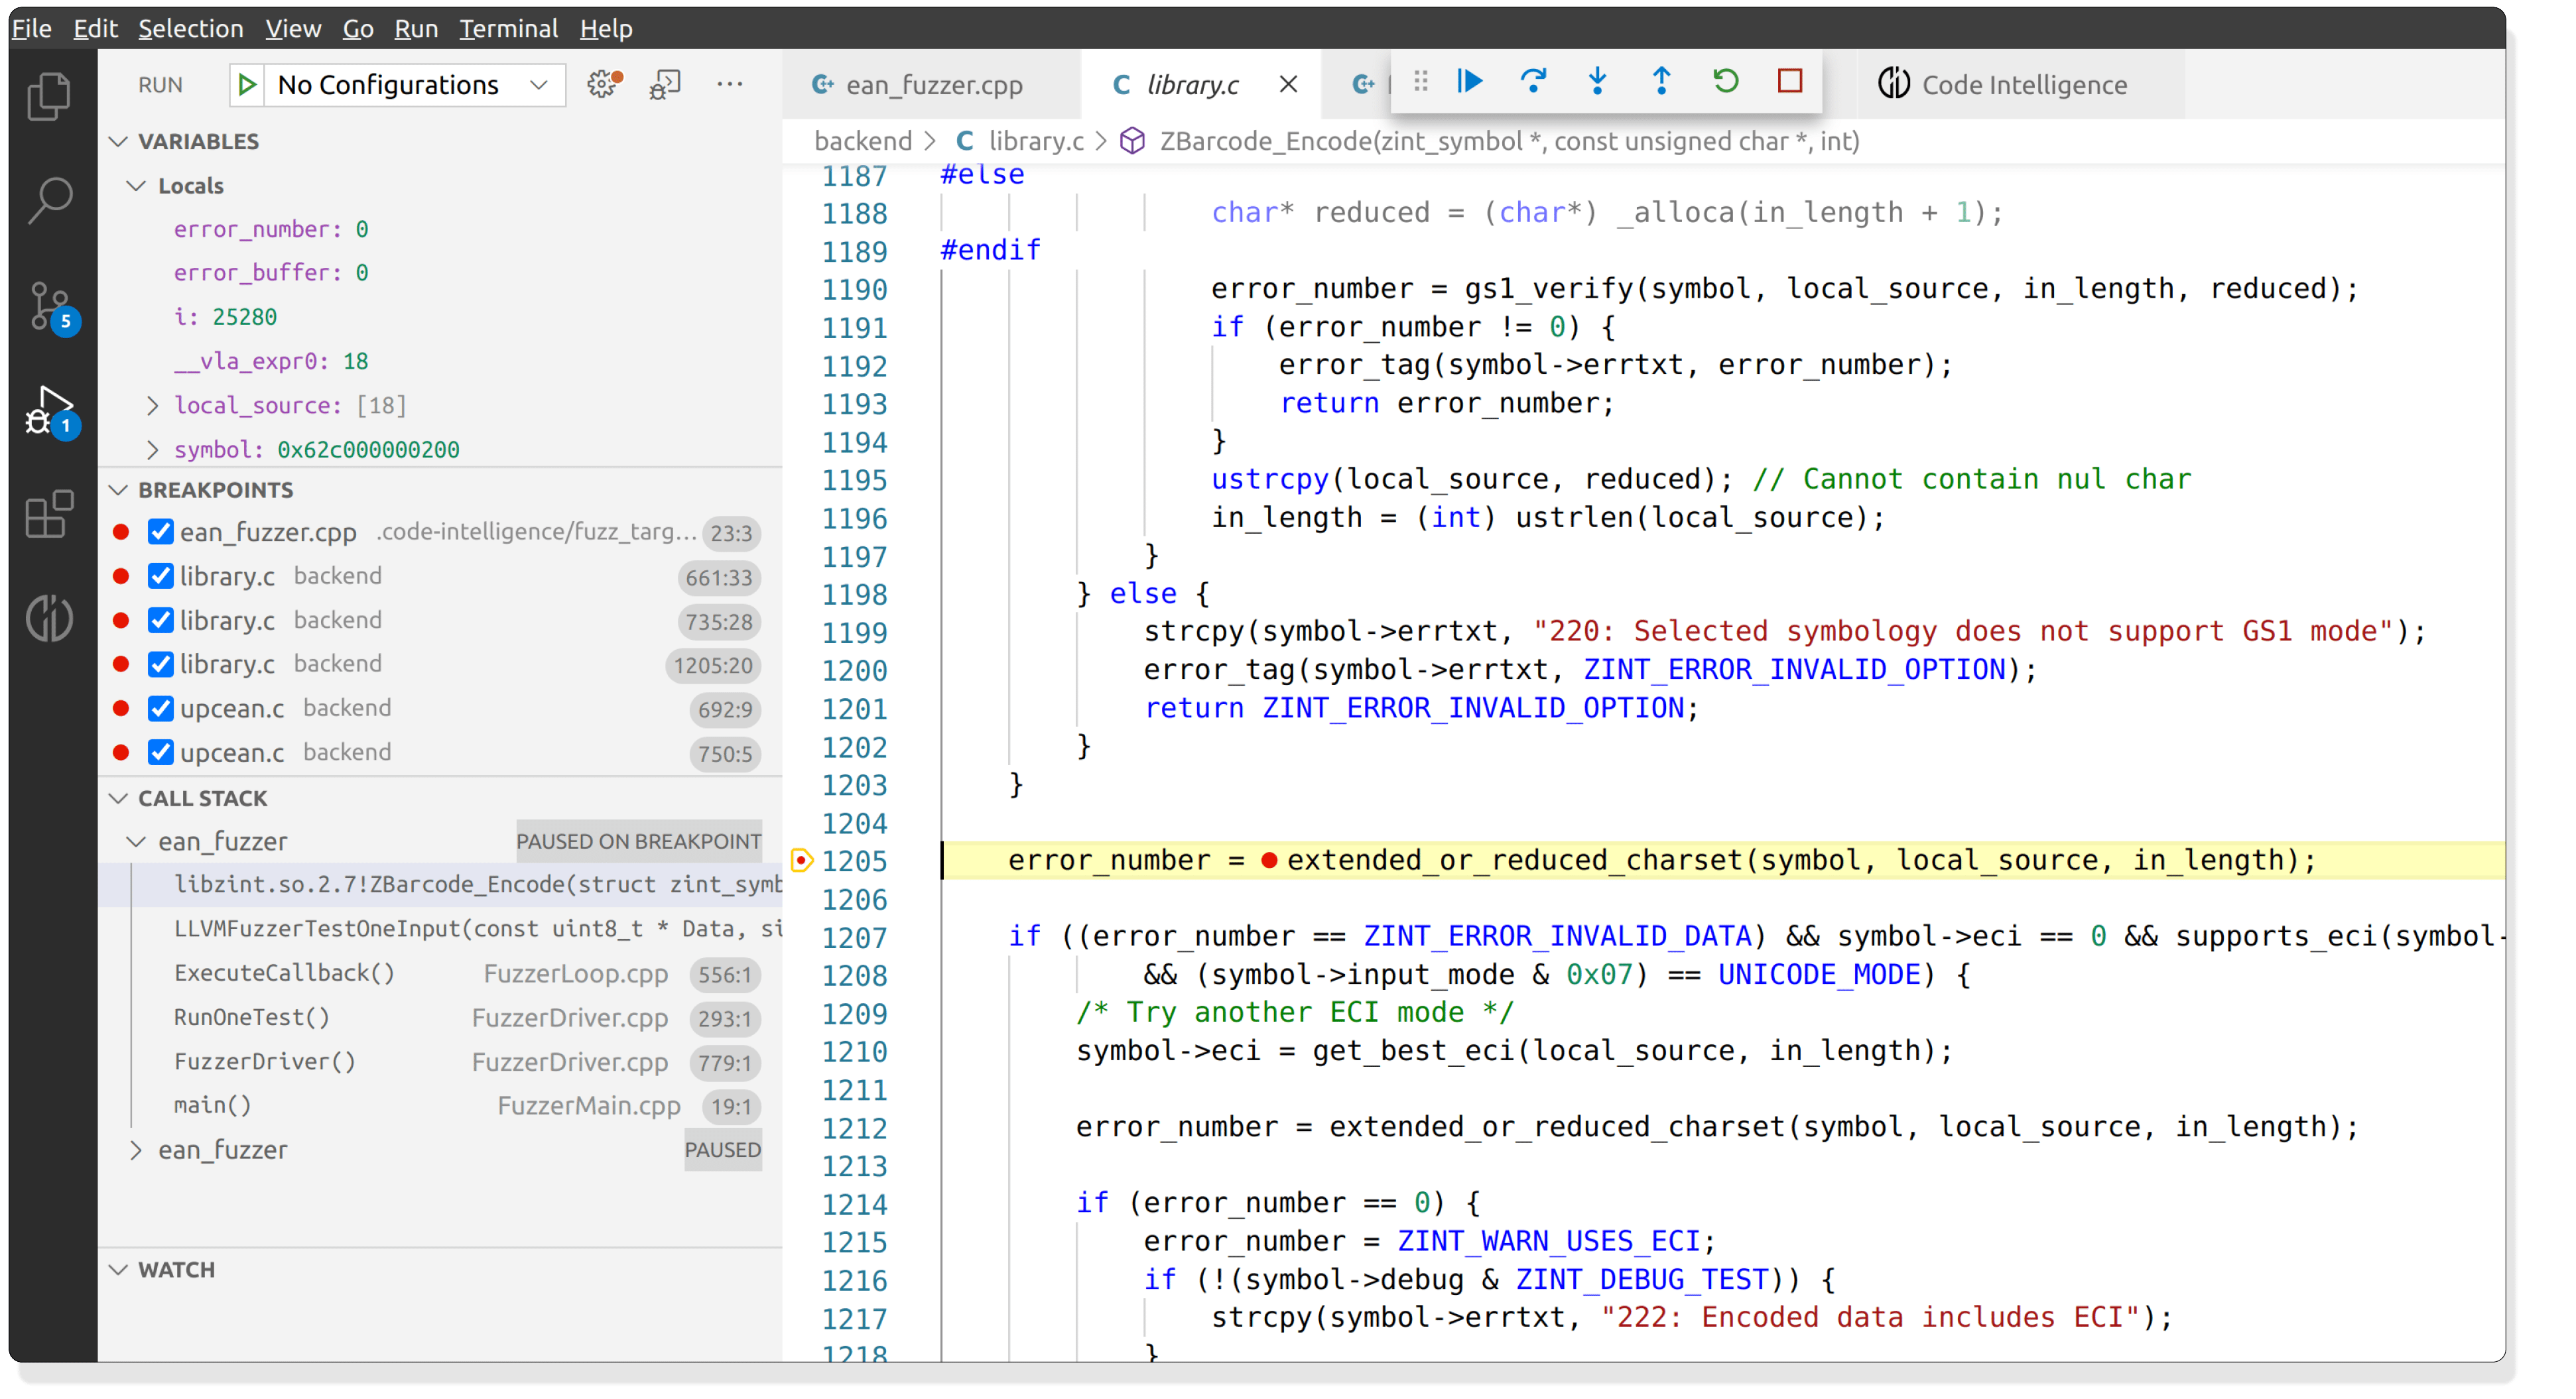Viewport: 2576px width, 1399px height.
Task: Collapse the Call Stack section
Action: (x=119, y=798)
